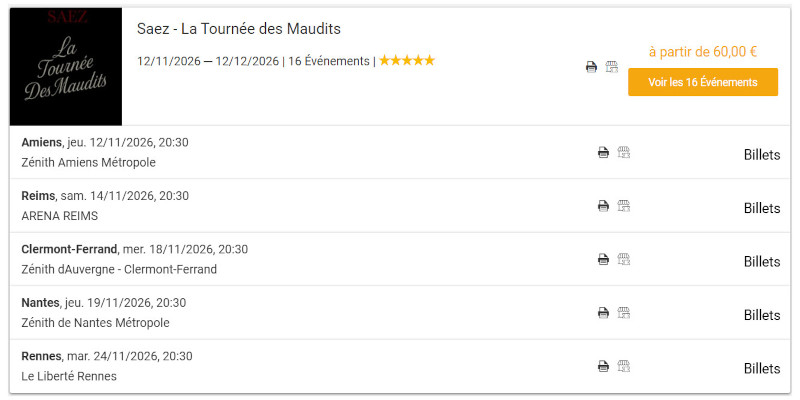
Task: Click the store icon for the Clermont-Ferrand event
Action: pos(624,259)
